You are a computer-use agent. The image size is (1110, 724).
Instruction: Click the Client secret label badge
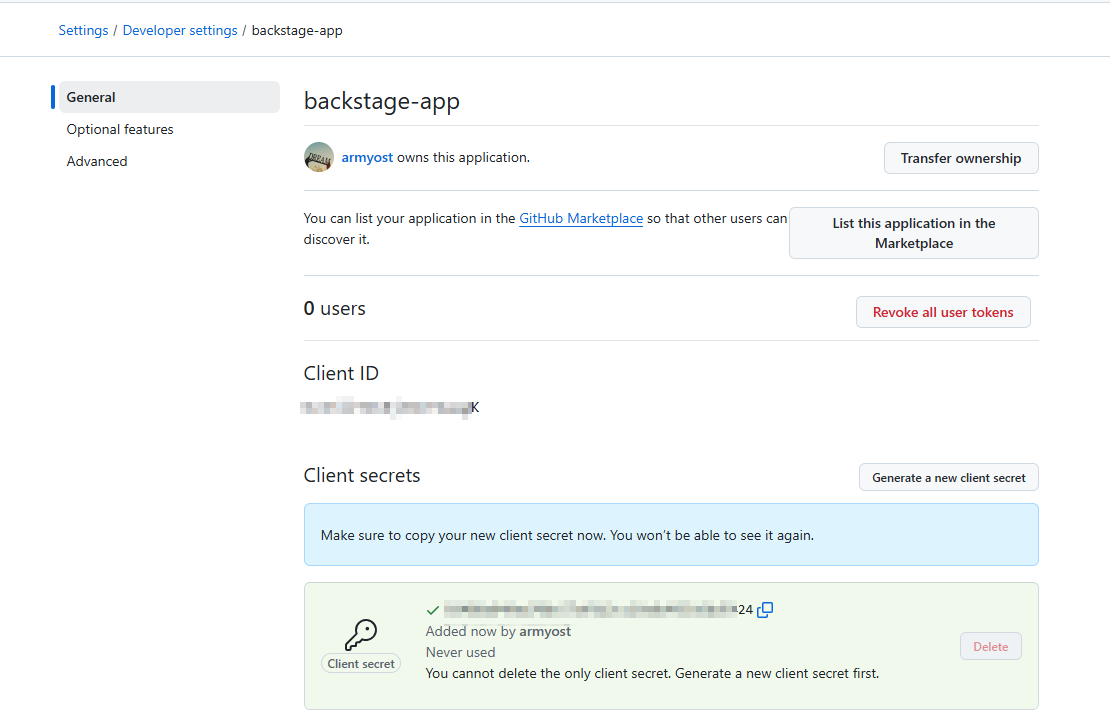tap(361, 664)
